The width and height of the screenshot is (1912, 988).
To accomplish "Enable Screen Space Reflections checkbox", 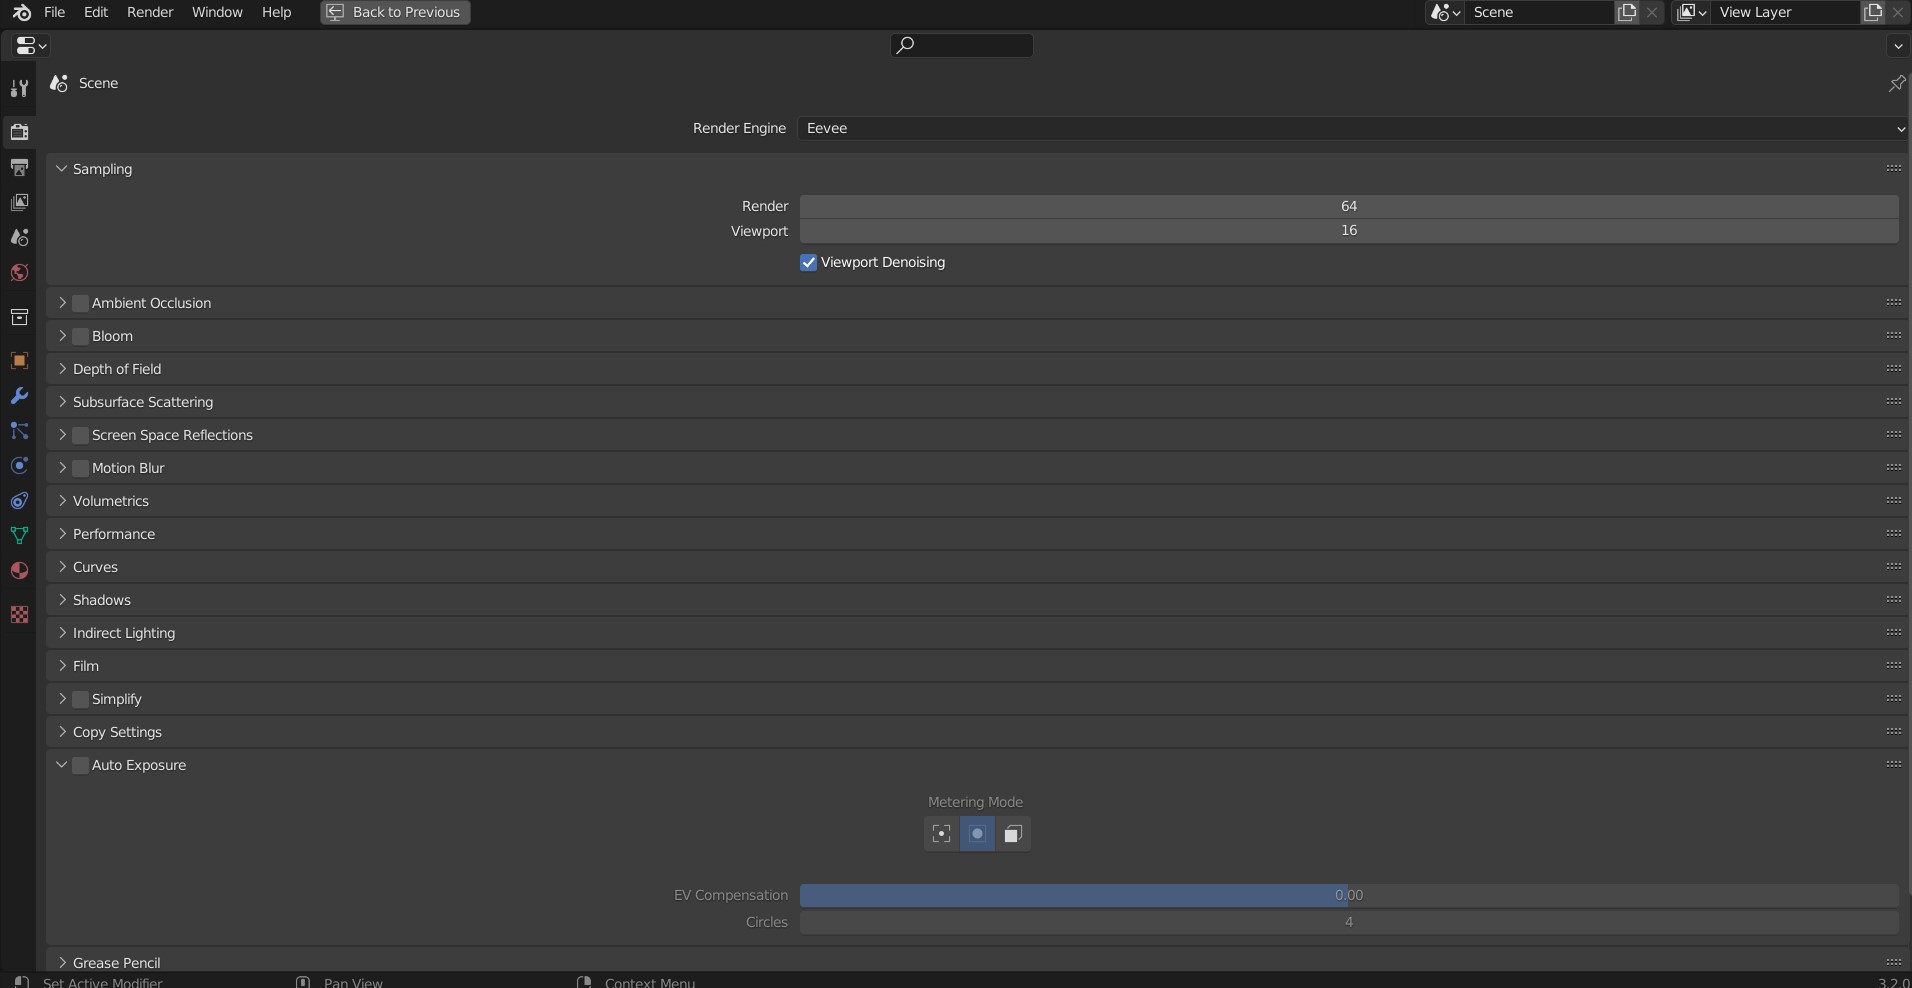I will coord(81,435).
